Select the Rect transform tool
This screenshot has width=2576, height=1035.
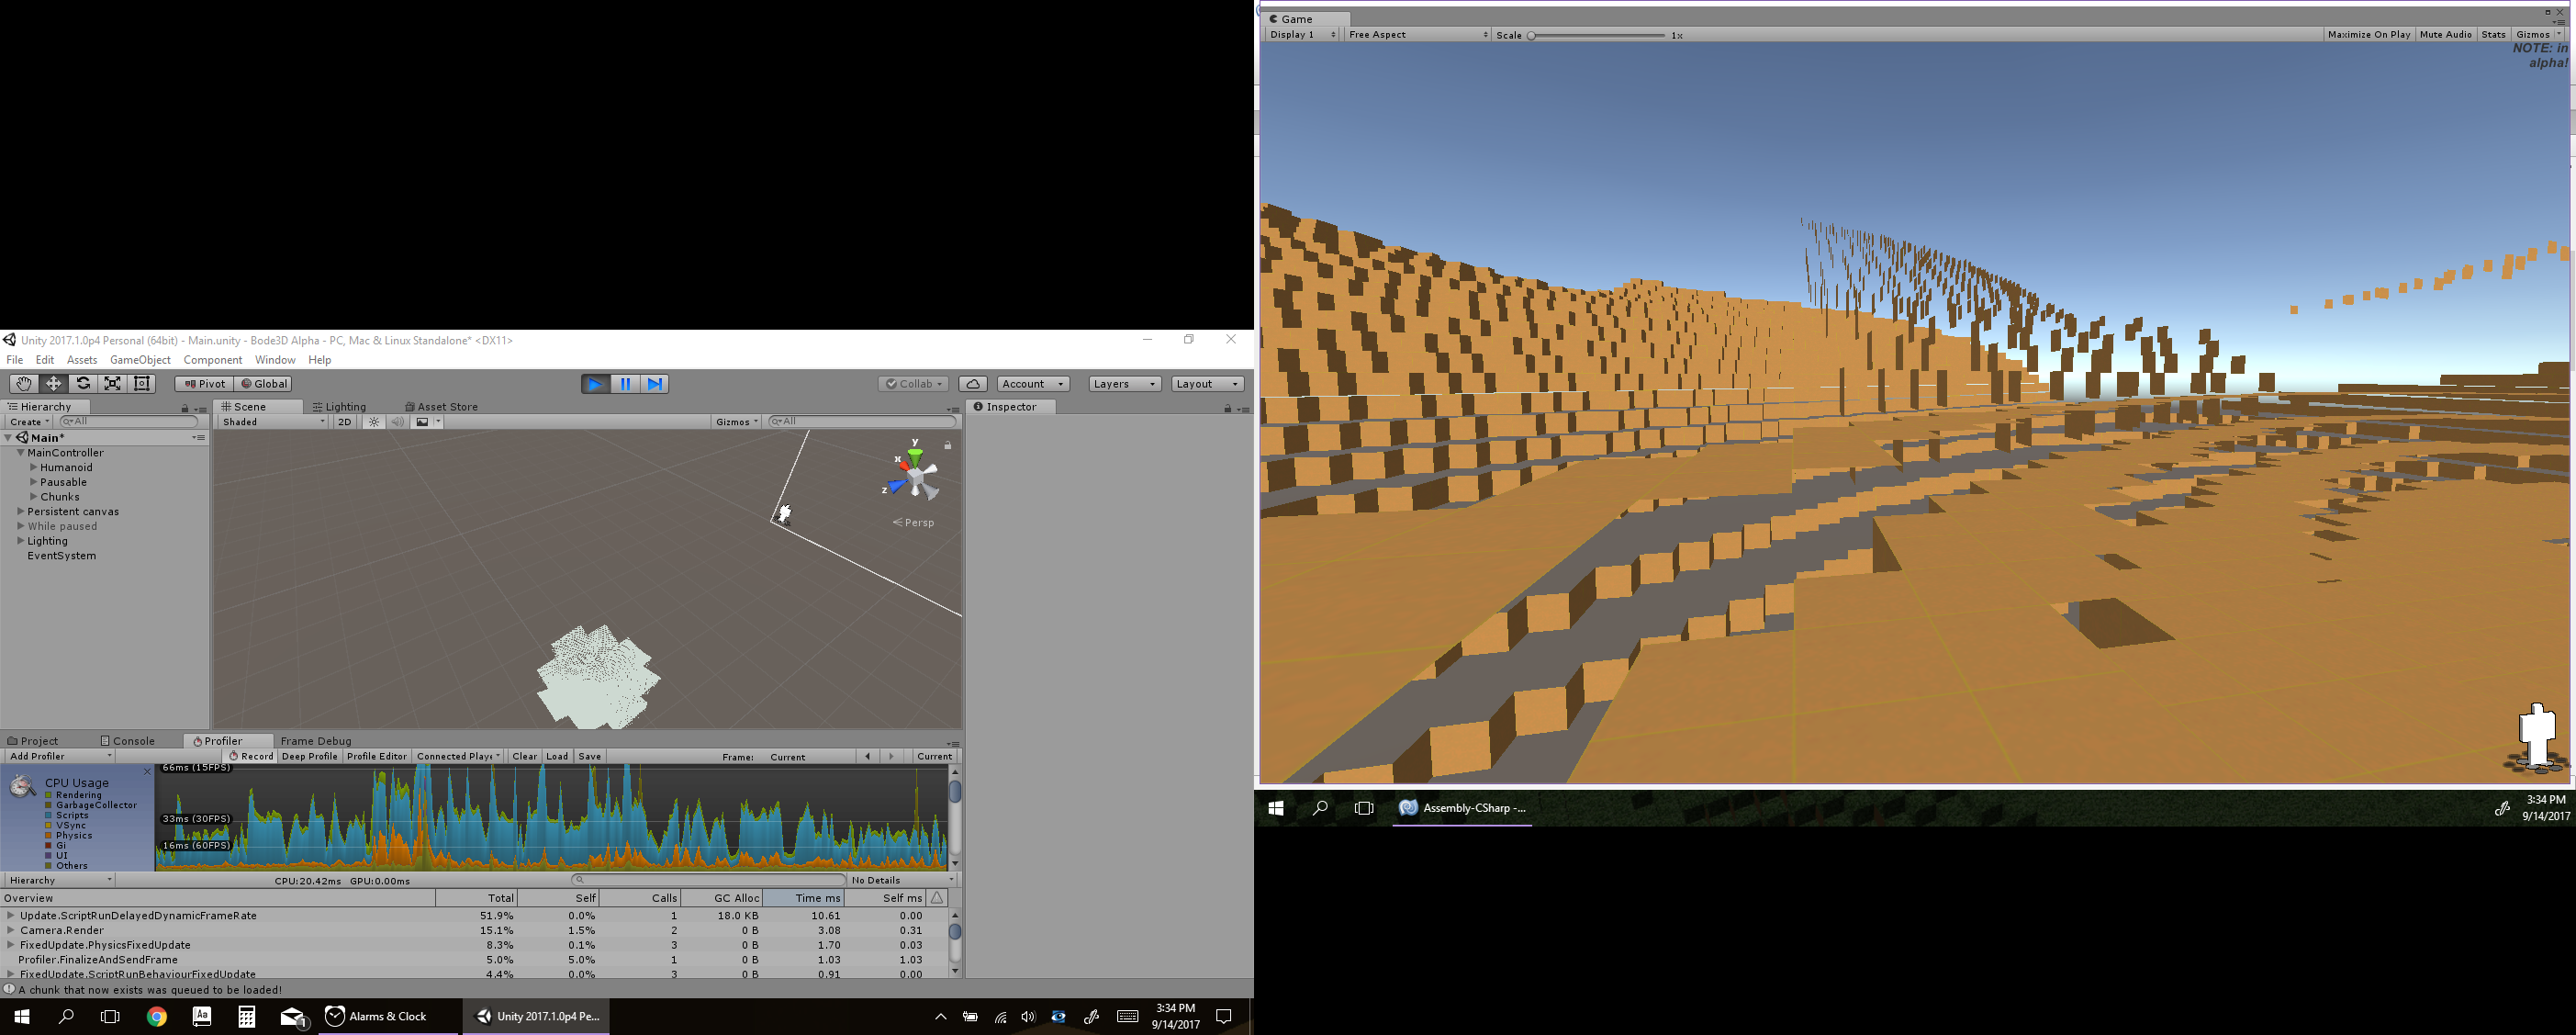142,384
